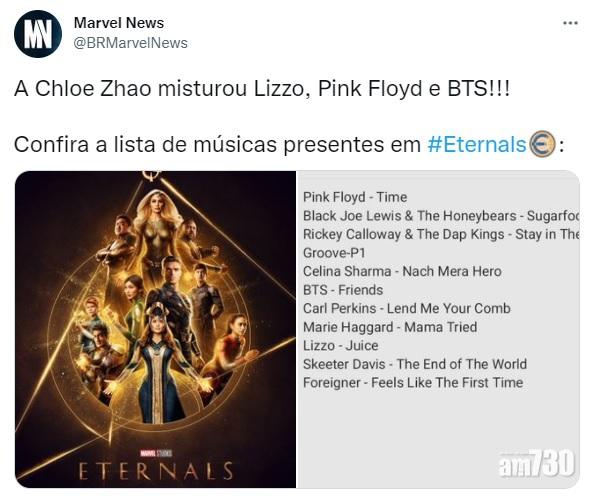Click the am730 watermark logo
The height and width of the screenshot is (496, 596).
pyautogui.click(x=536, y=463)
